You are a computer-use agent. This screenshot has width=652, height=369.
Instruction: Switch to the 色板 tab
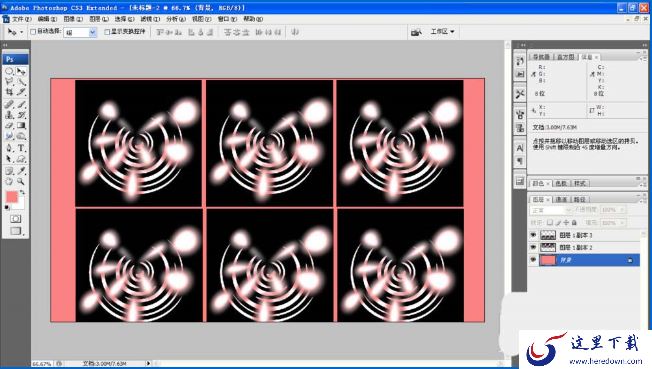coord(561,183)
